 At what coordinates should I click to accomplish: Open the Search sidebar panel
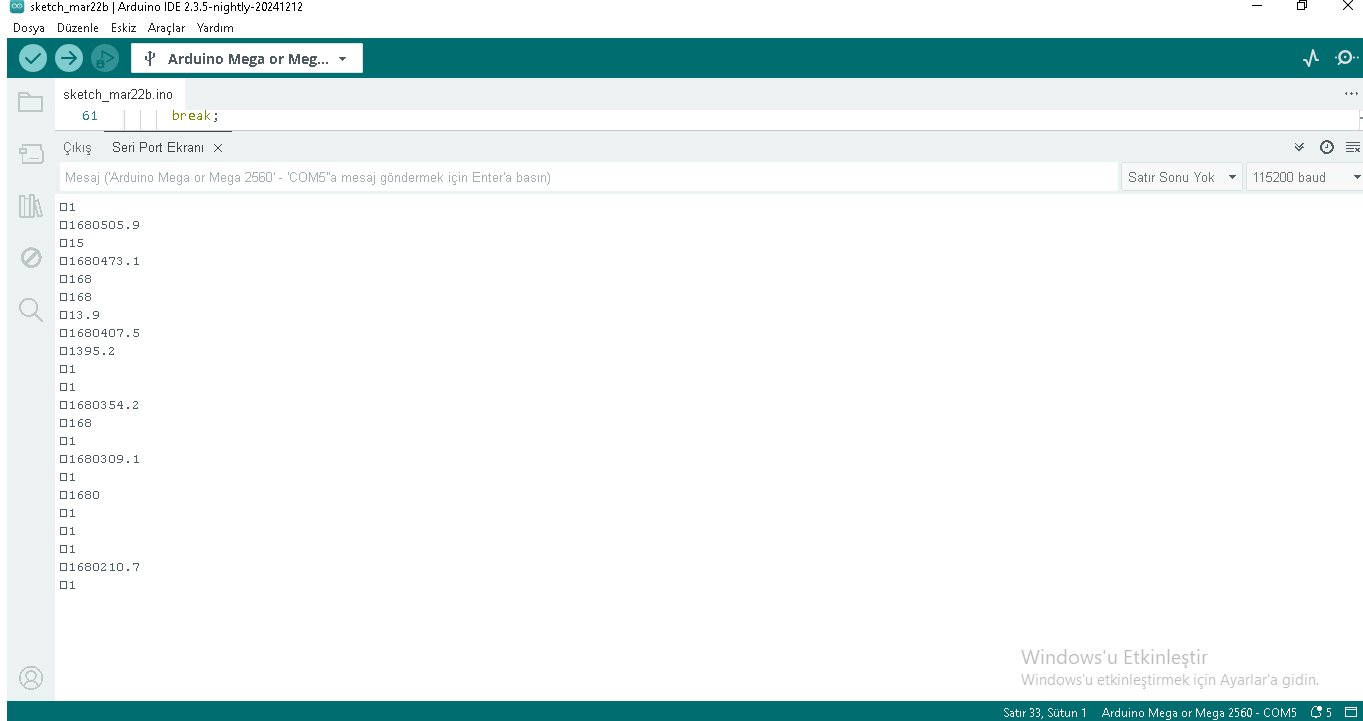30,309
